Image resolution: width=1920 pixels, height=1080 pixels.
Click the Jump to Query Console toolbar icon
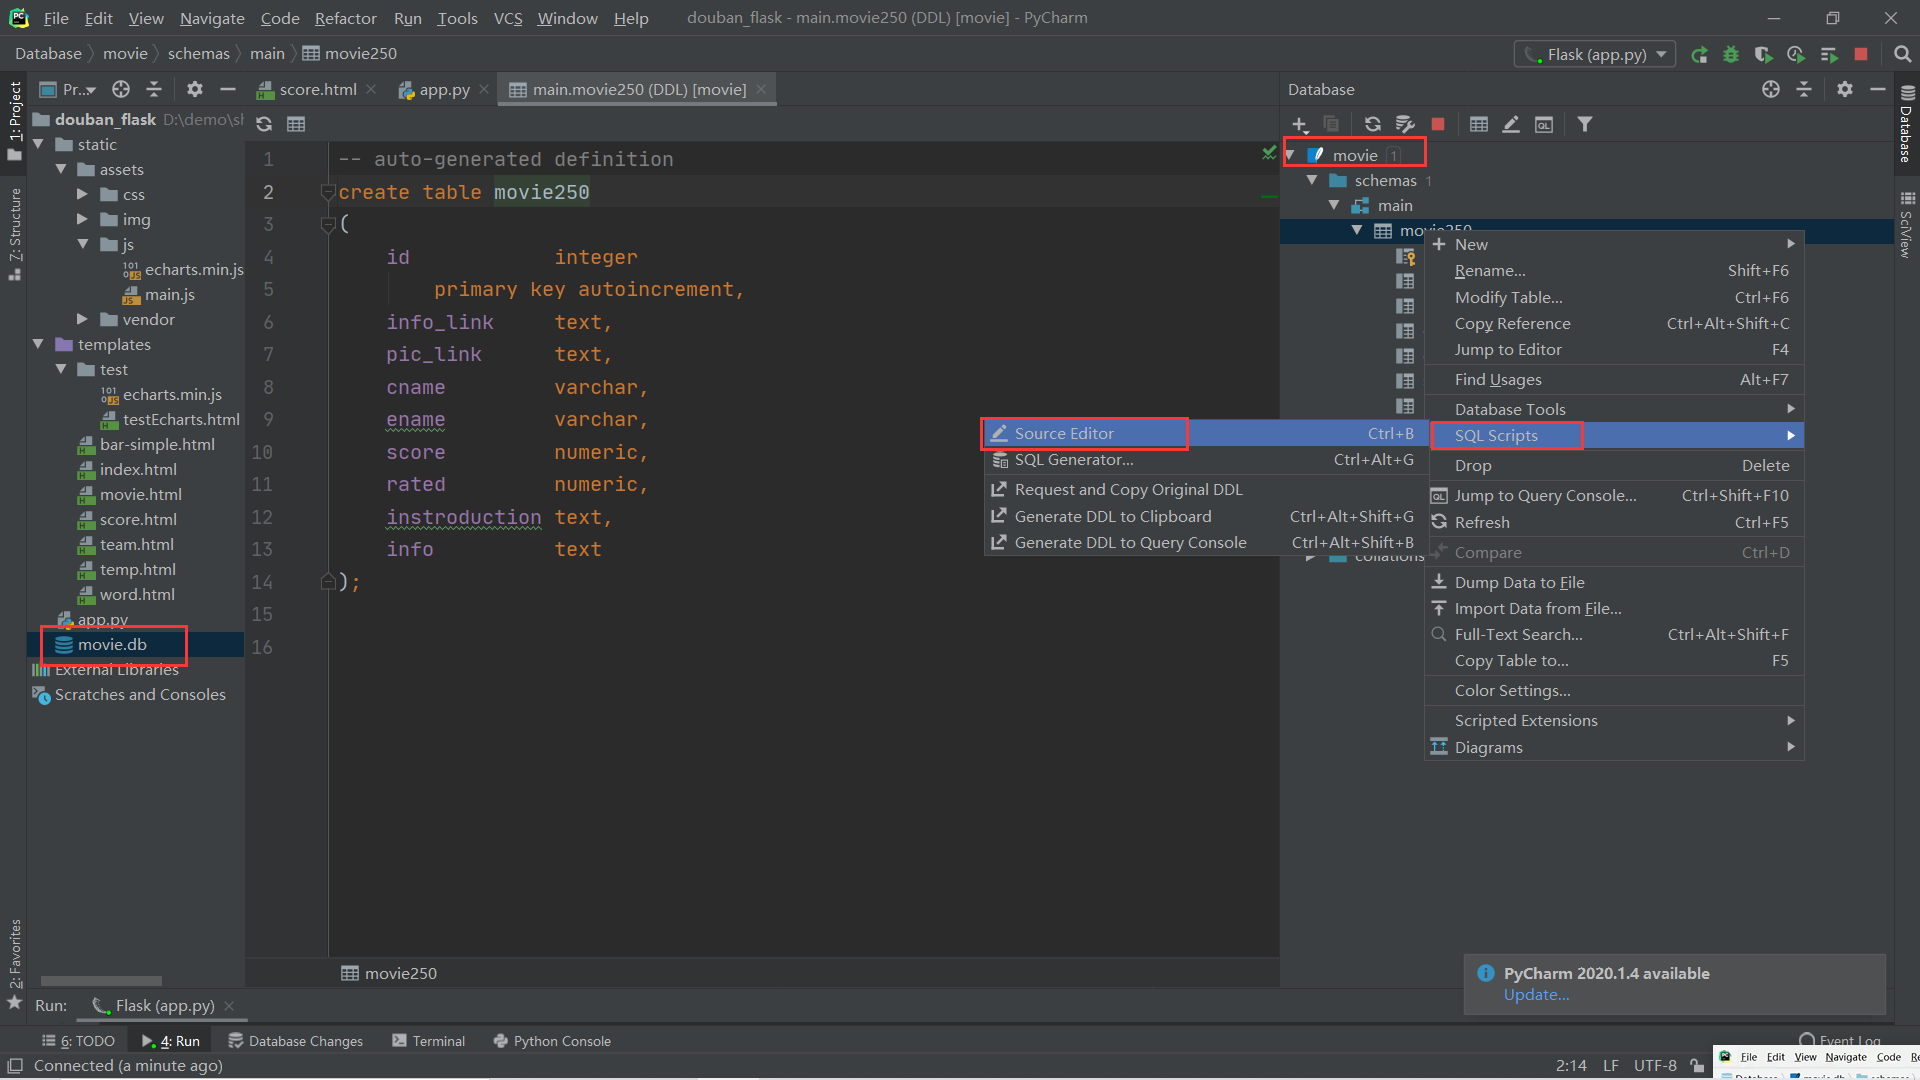pos(1544,124)
